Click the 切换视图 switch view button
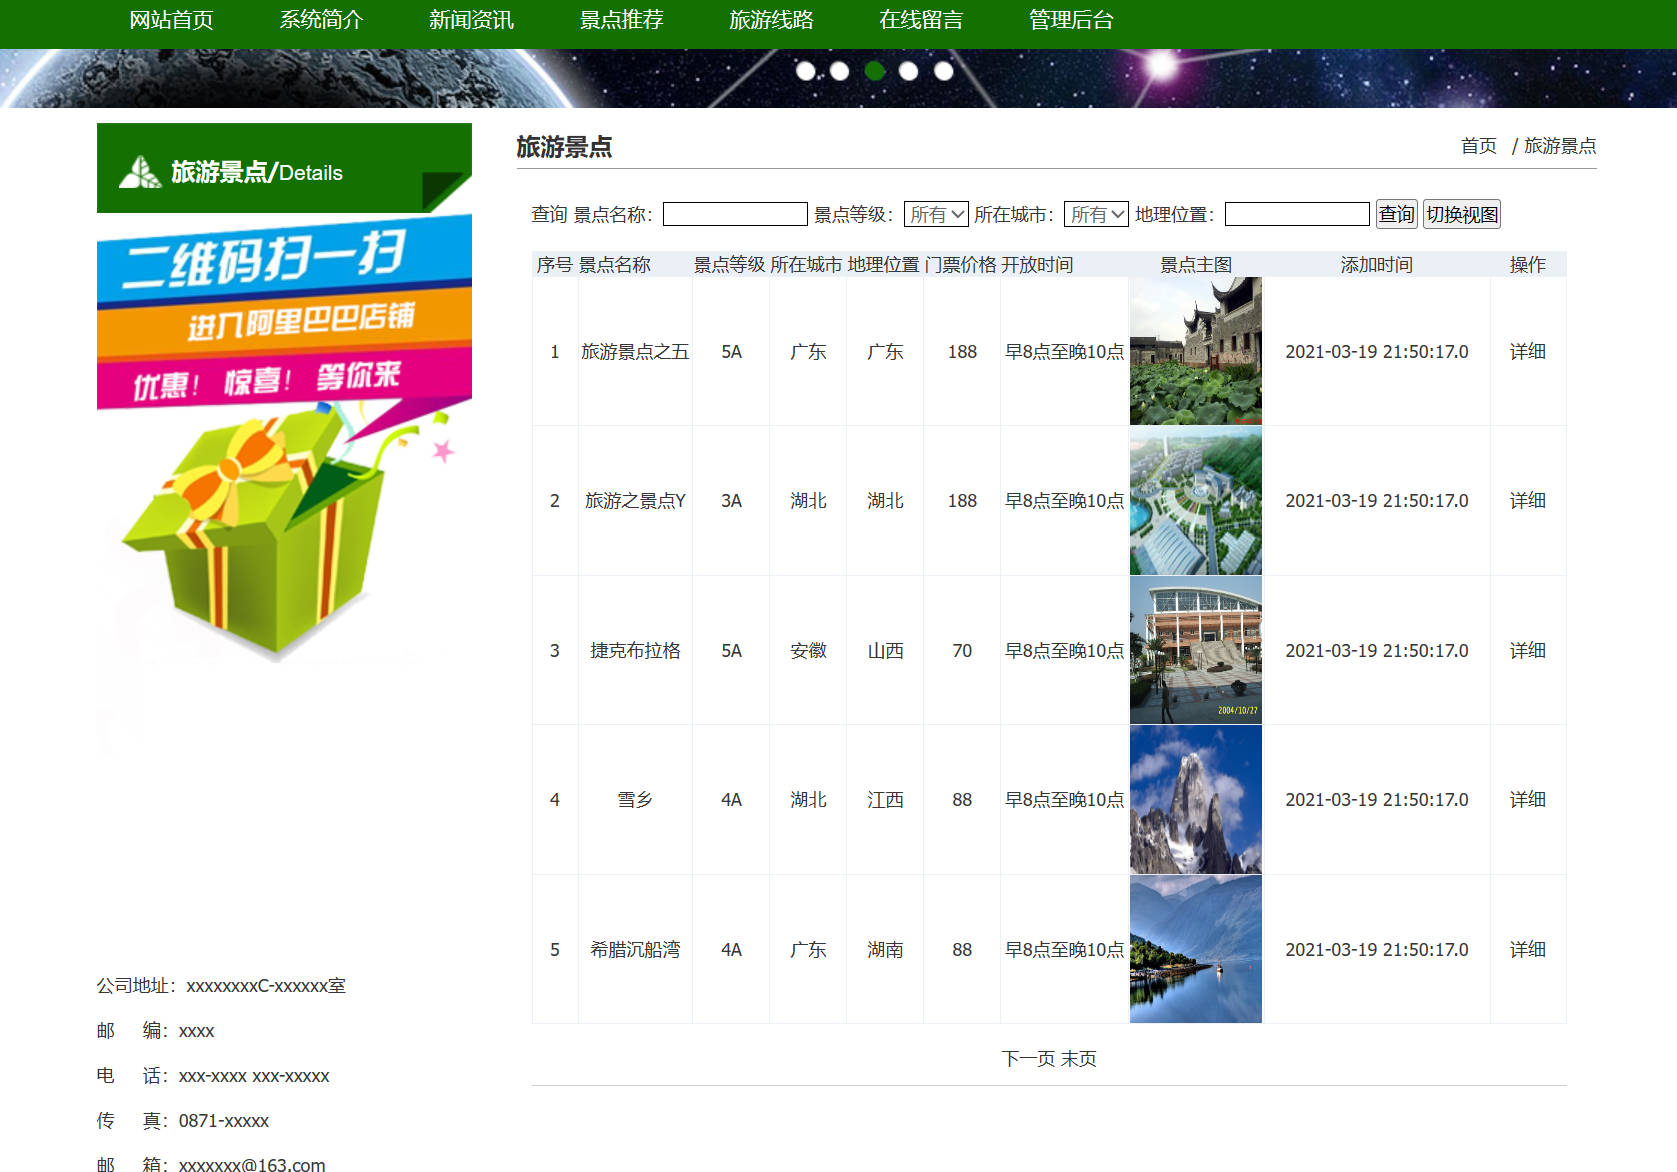The image size is (1677, 1172). [1461, 213]
